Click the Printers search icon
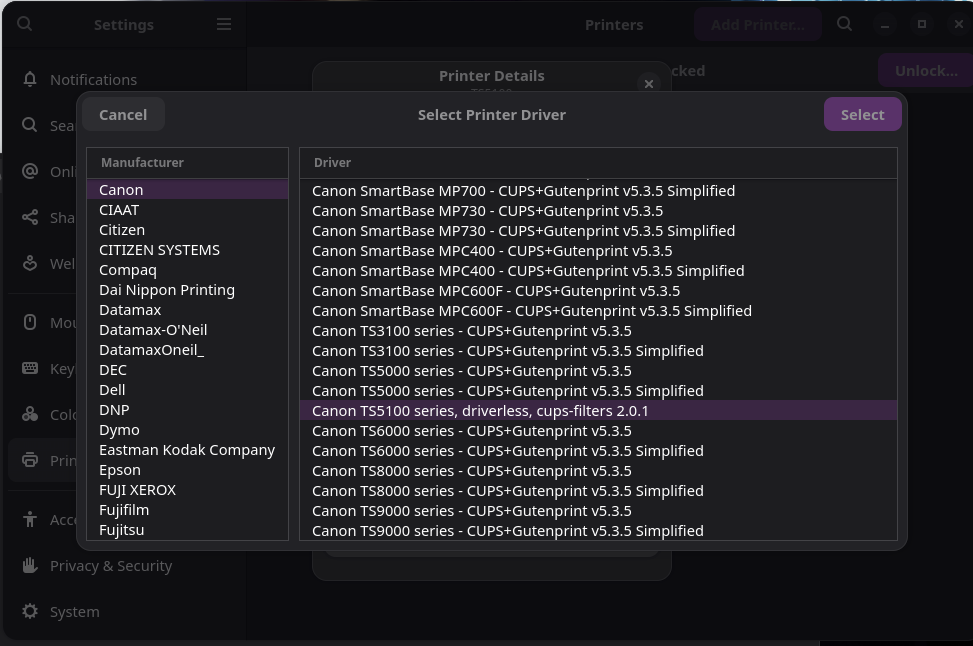The image size is (973, 646). pyautogui.click(x=845, y=24)
